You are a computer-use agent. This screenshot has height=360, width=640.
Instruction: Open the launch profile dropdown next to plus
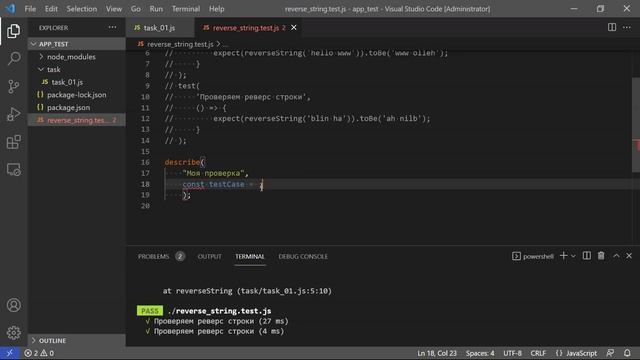tap(573, 256)
